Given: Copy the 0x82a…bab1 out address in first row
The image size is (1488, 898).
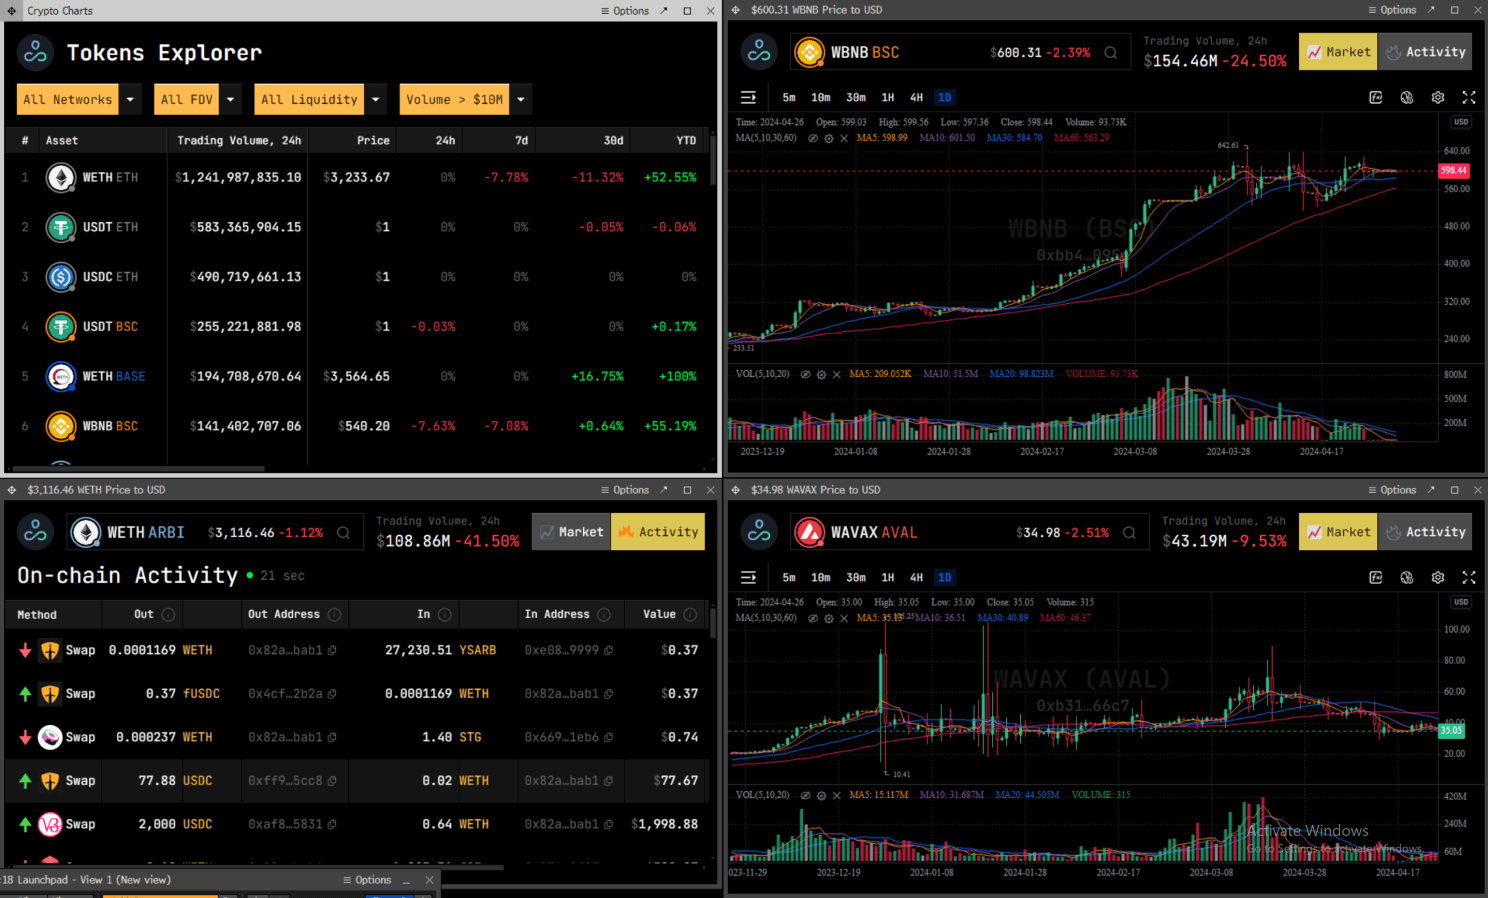Looking at the screenshot, I should pyautogui.click(x=332, y=651).
